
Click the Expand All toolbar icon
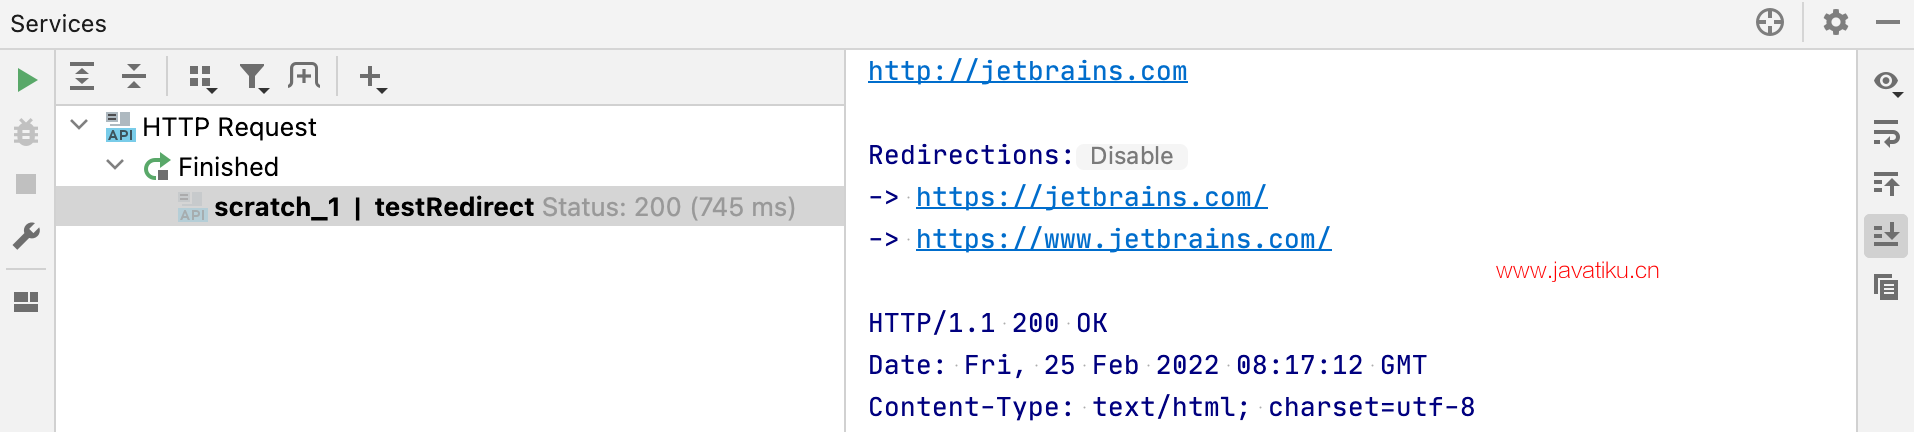click(x=82, y=76)
